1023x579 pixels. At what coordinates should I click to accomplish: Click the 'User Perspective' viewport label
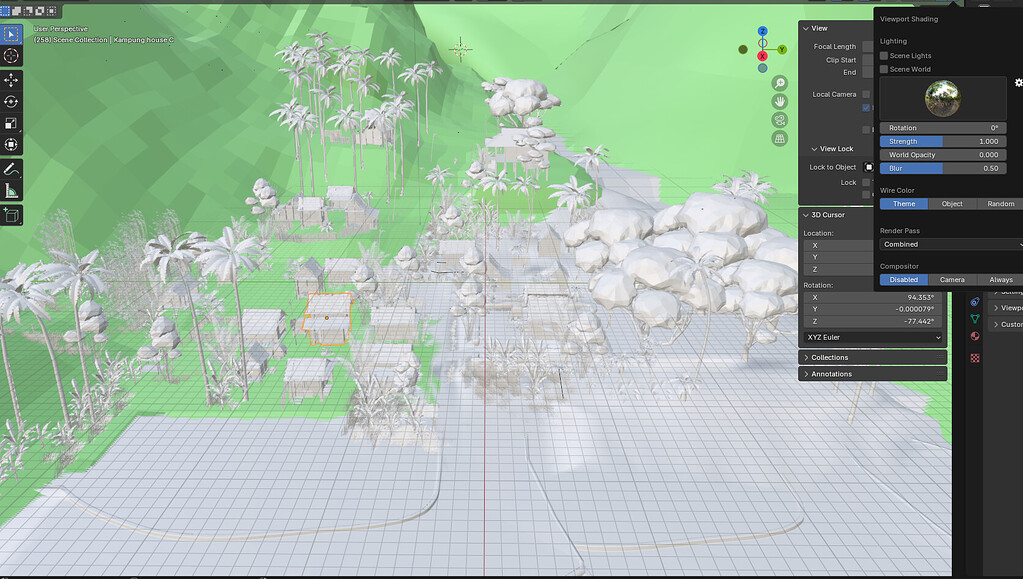(x=61, y=29)
